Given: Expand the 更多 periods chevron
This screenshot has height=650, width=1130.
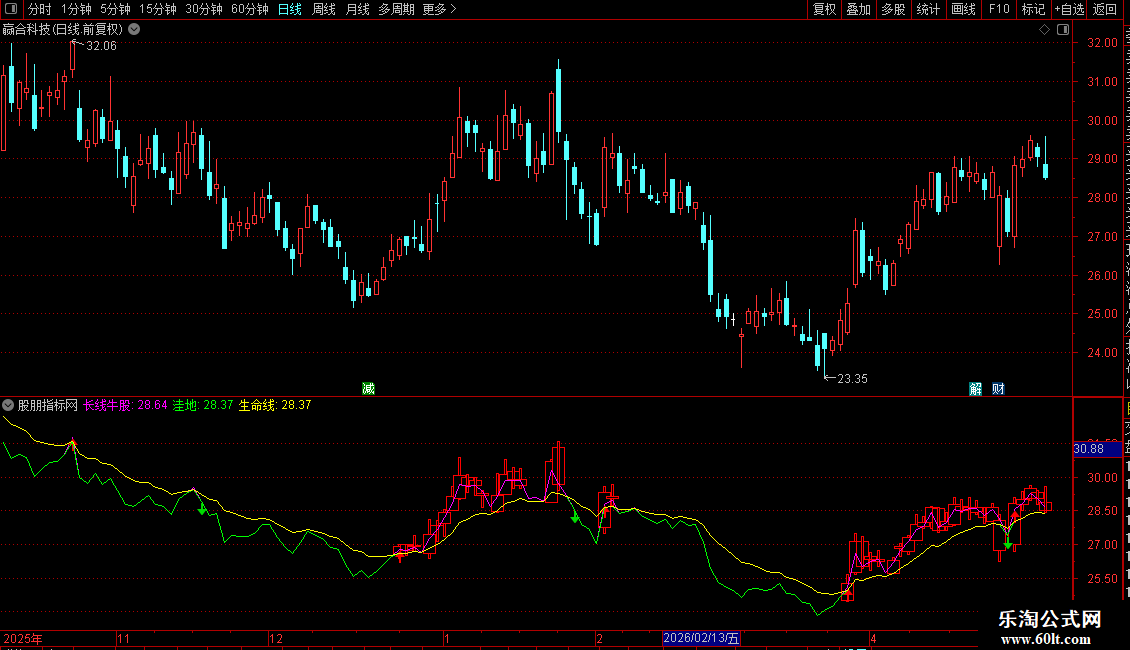Looking at the screenshot, I should point(453,9).
